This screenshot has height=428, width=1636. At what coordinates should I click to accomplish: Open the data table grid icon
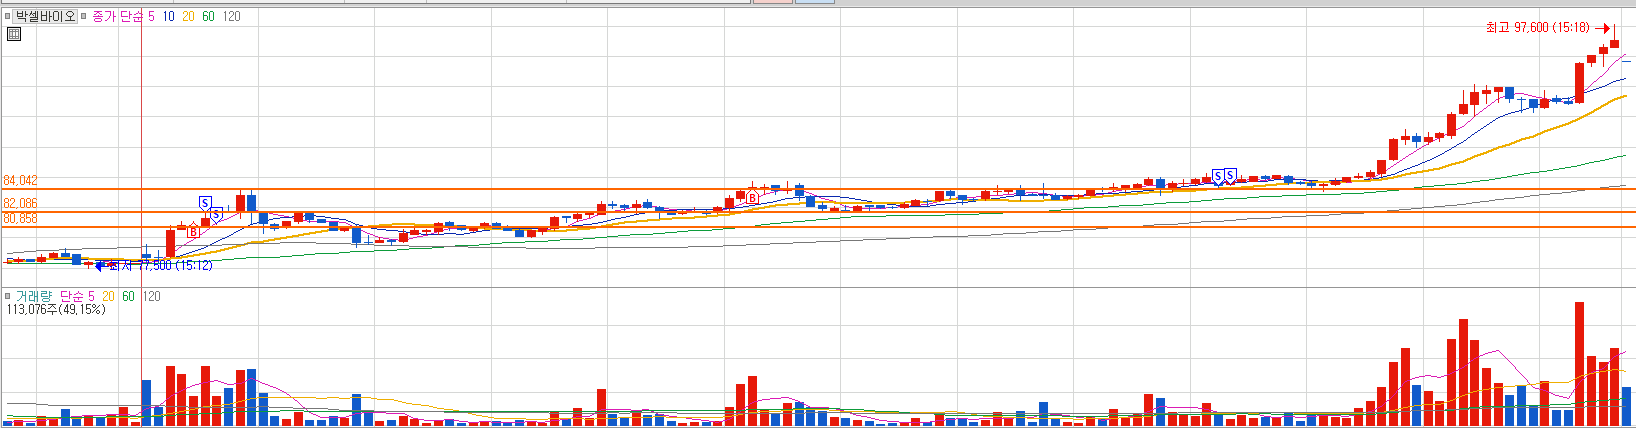pyautogui.click(x=14, y=34)
